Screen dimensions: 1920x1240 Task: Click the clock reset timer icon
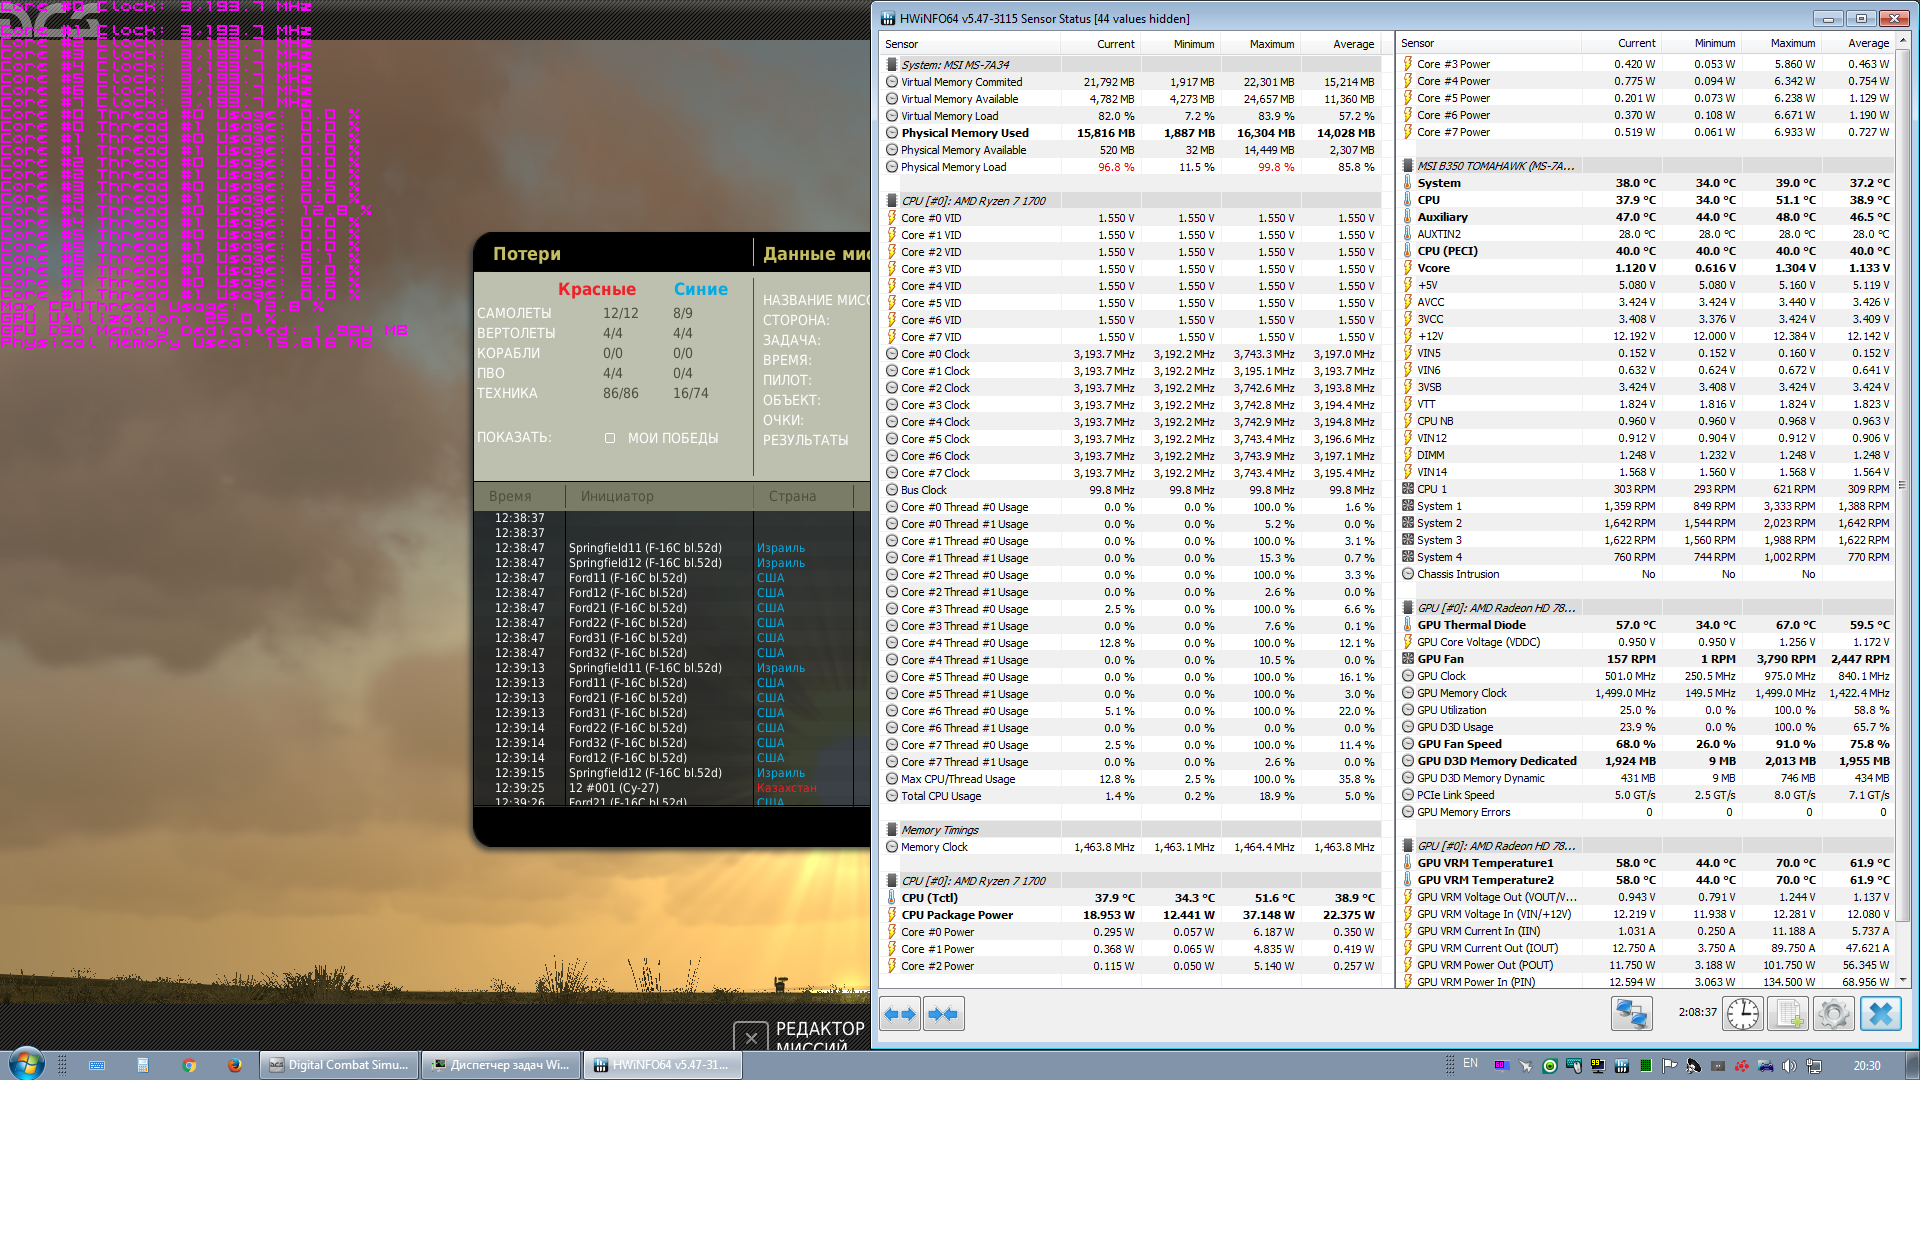click(x=1743, y=1014)
